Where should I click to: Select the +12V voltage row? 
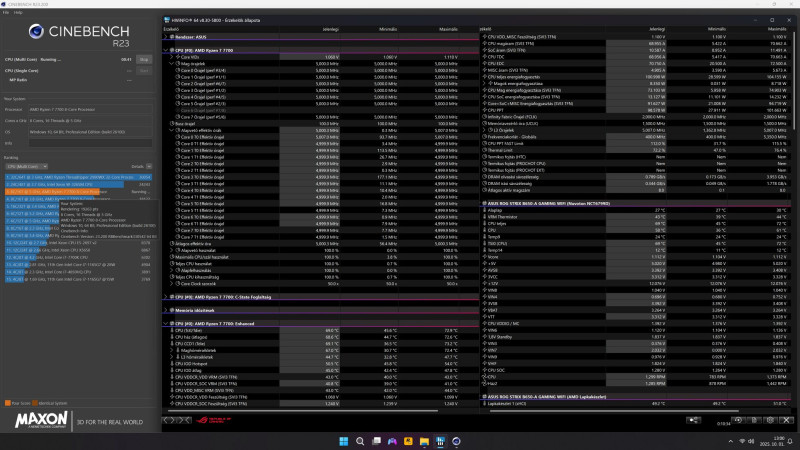[636, 284]
